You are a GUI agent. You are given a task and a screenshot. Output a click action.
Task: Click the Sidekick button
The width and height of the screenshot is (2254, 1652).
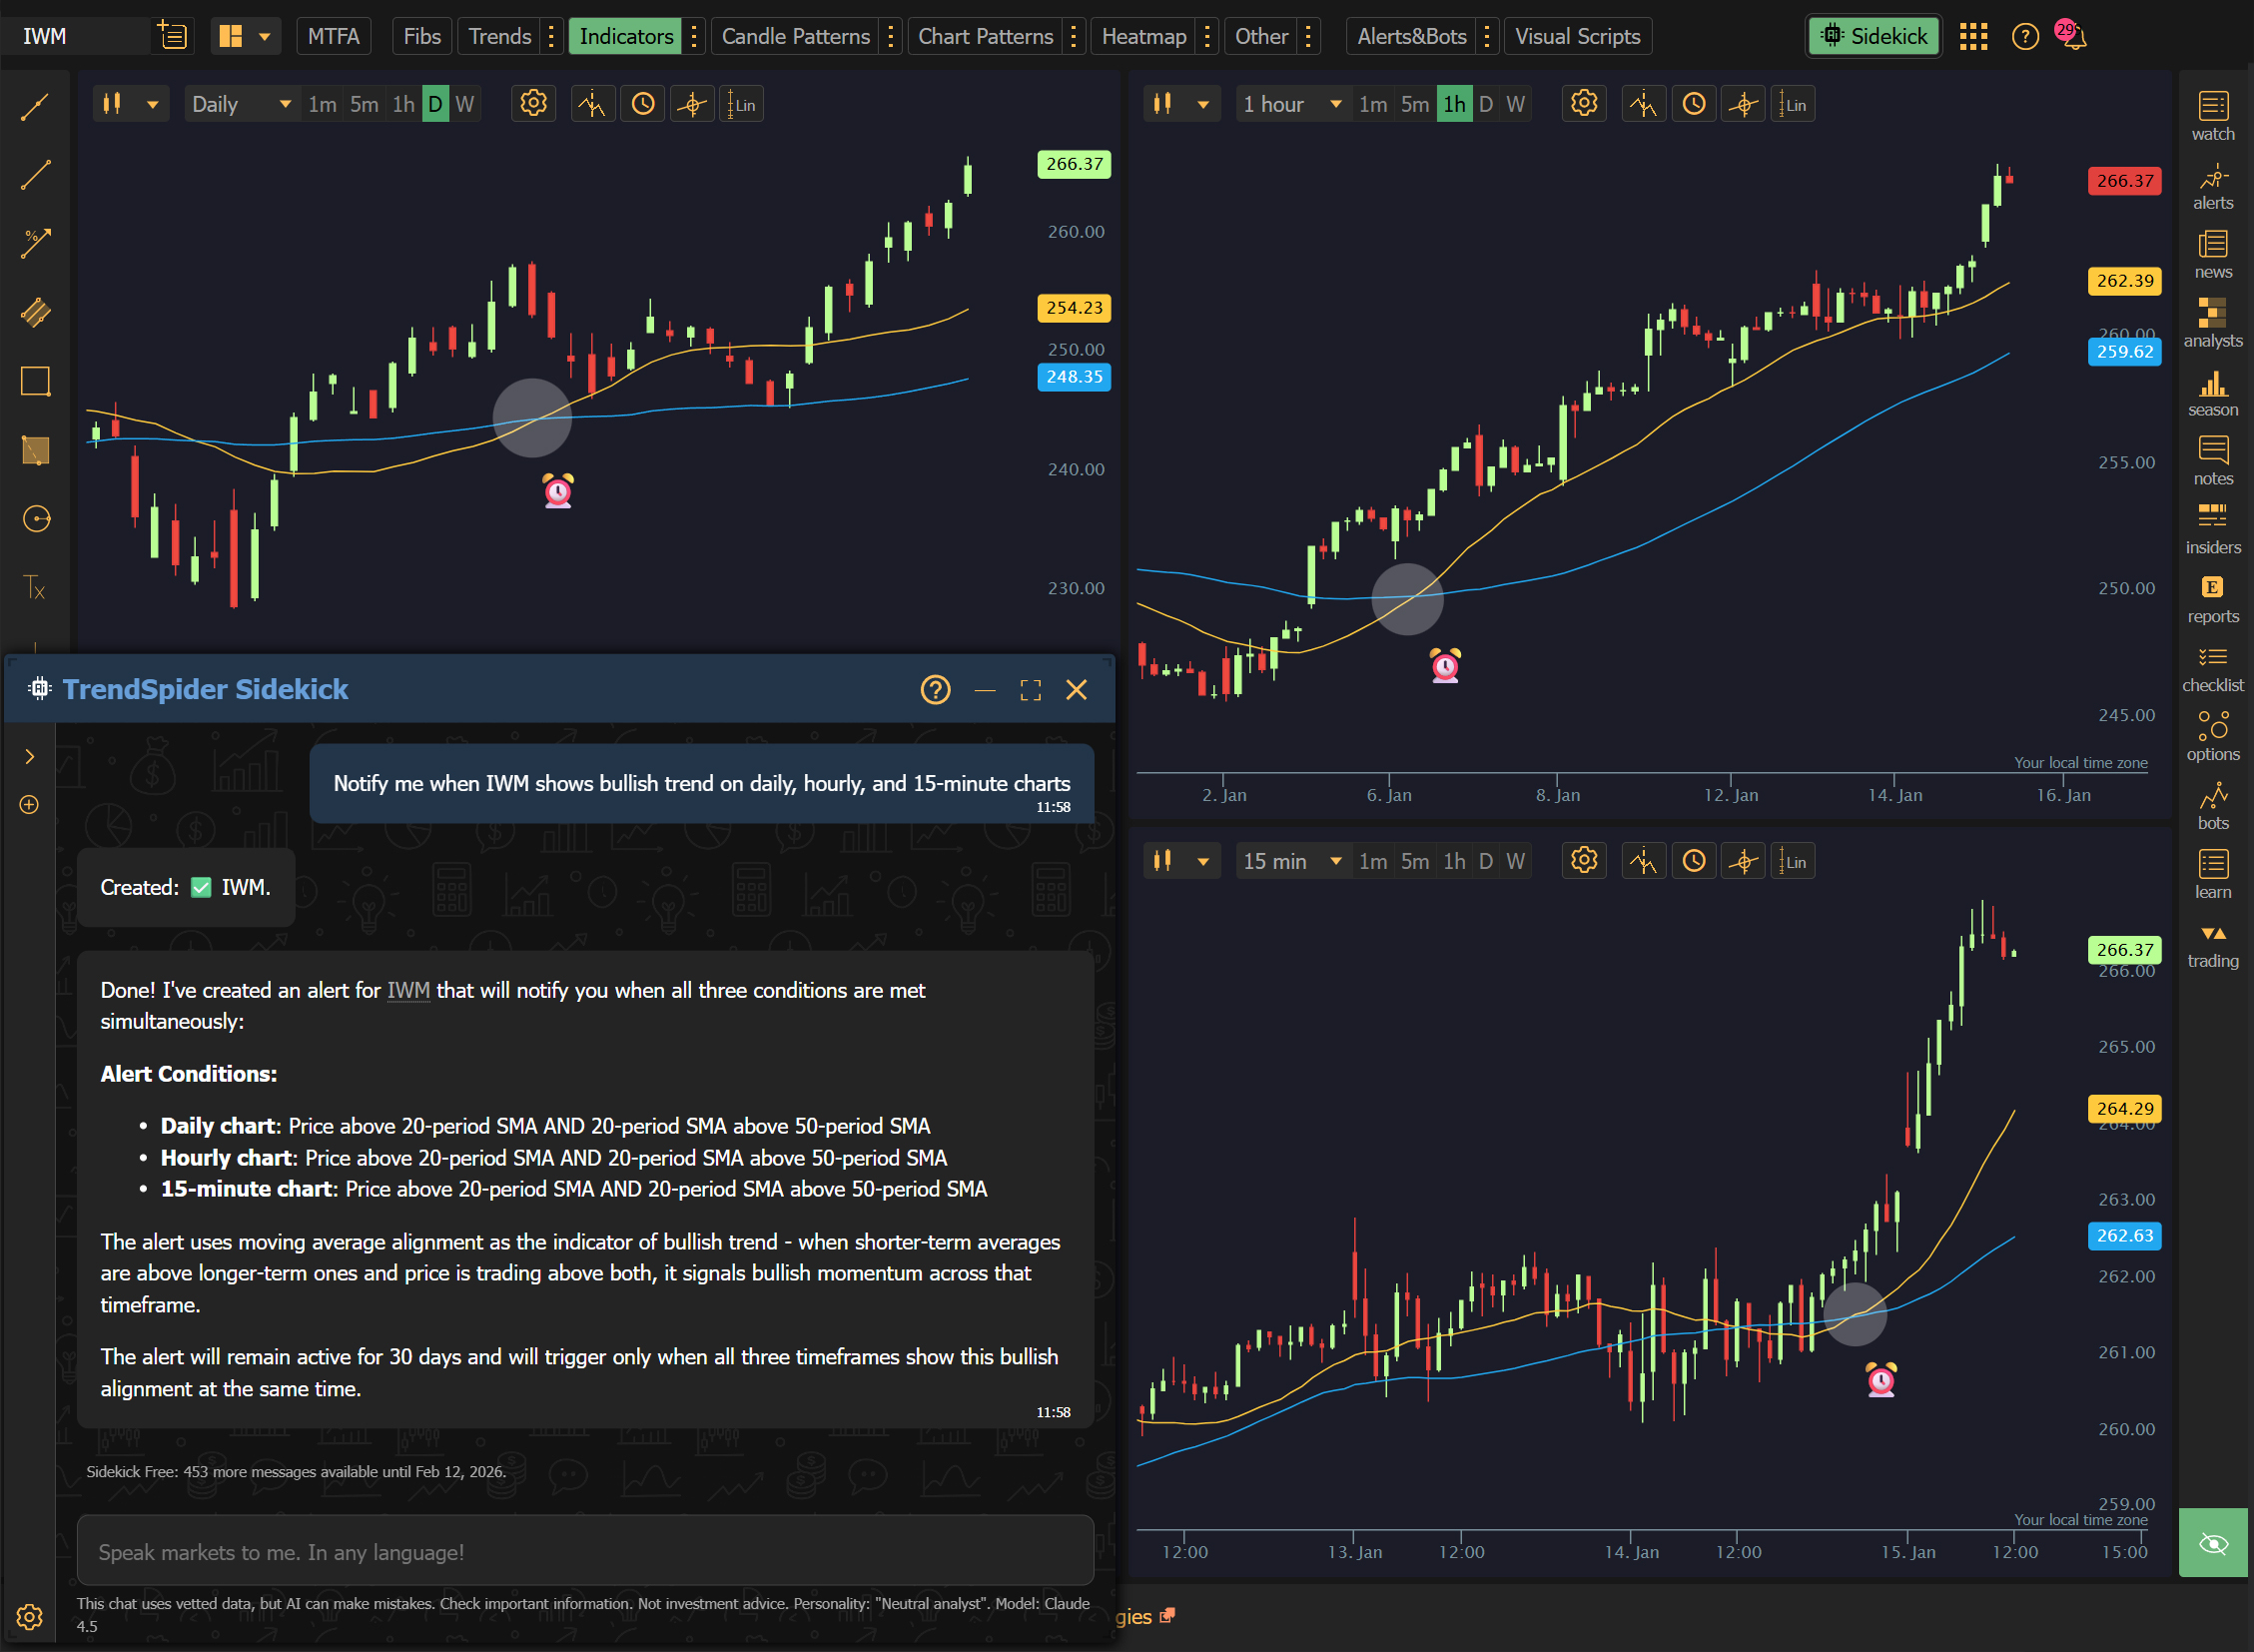(1874, 37)
